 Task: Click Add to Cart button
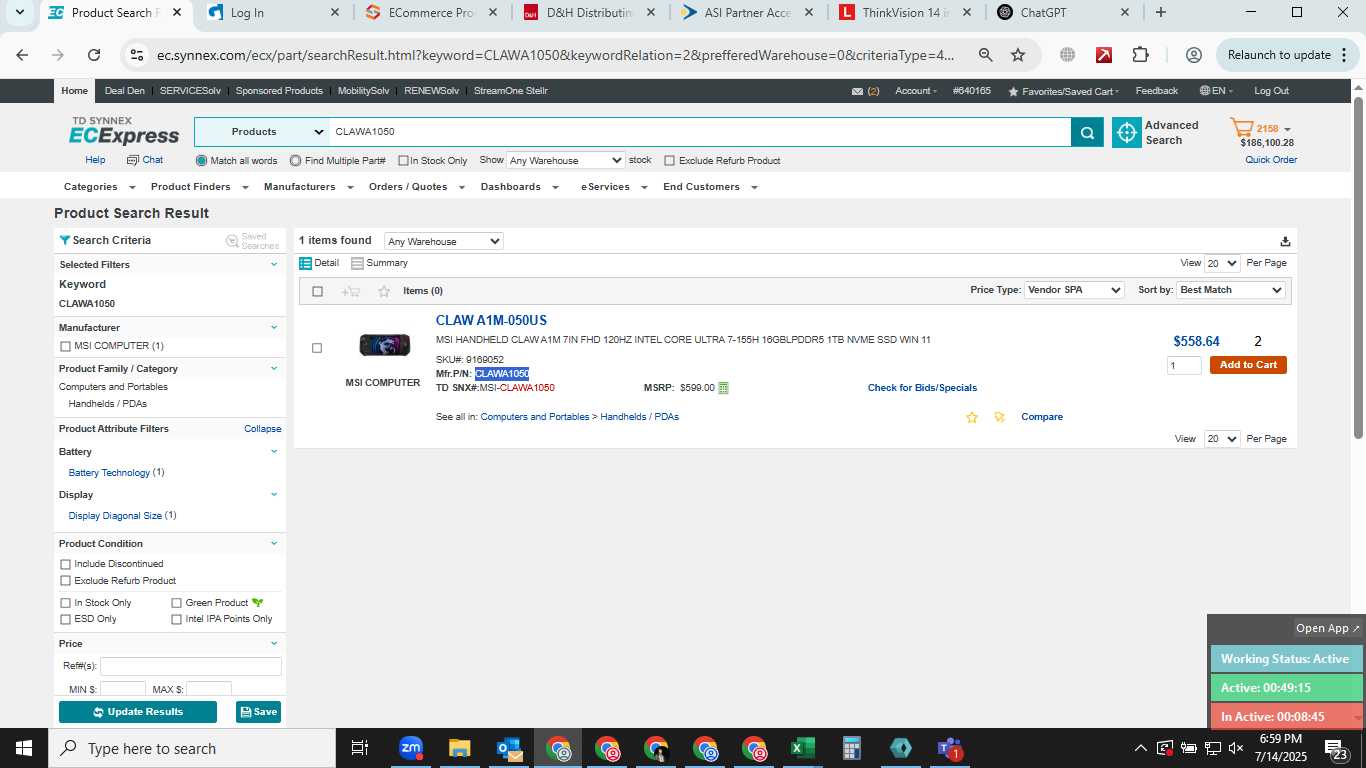(1248, 365)
